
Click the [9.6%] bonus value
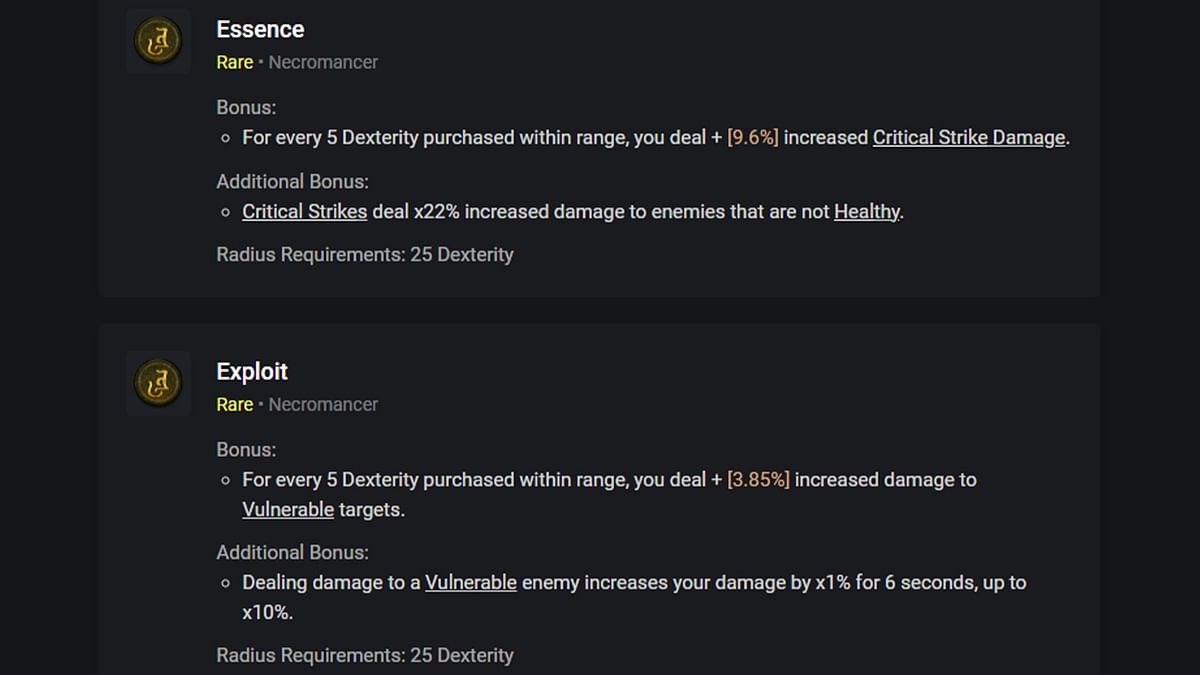point(753,138)
